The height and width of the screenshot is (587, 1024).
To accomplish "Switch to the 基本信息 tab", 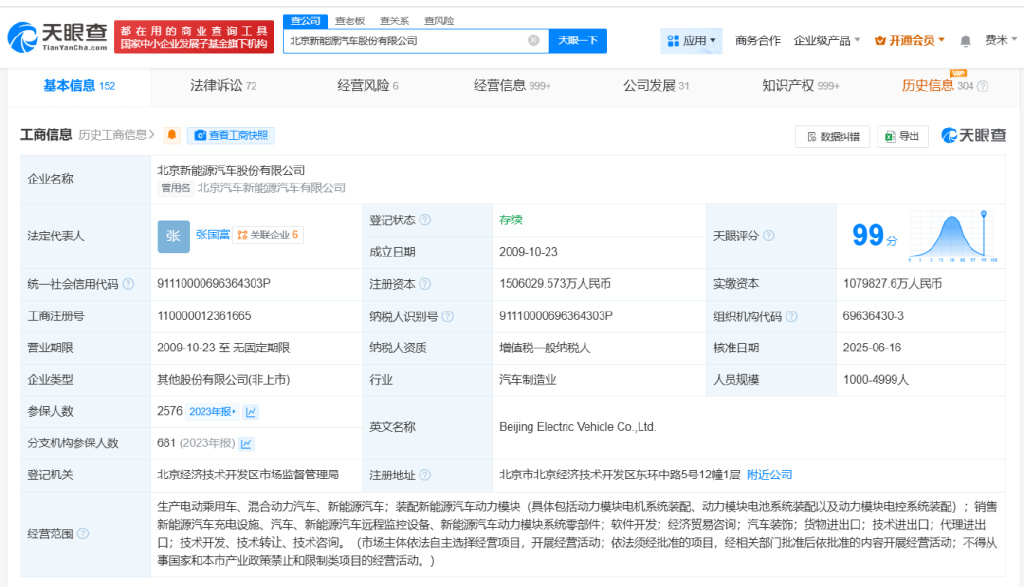I will click(x=79, y=86).
